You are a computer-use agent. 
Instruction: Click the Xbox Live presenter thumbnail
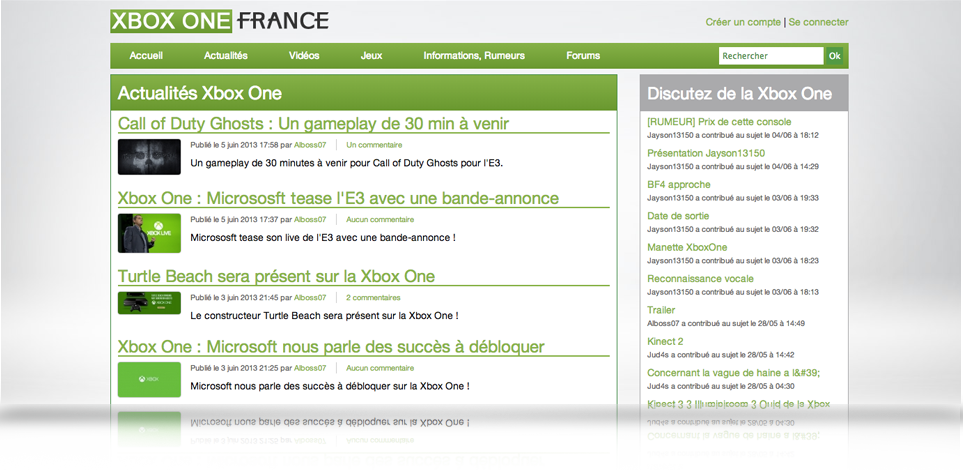149,233
